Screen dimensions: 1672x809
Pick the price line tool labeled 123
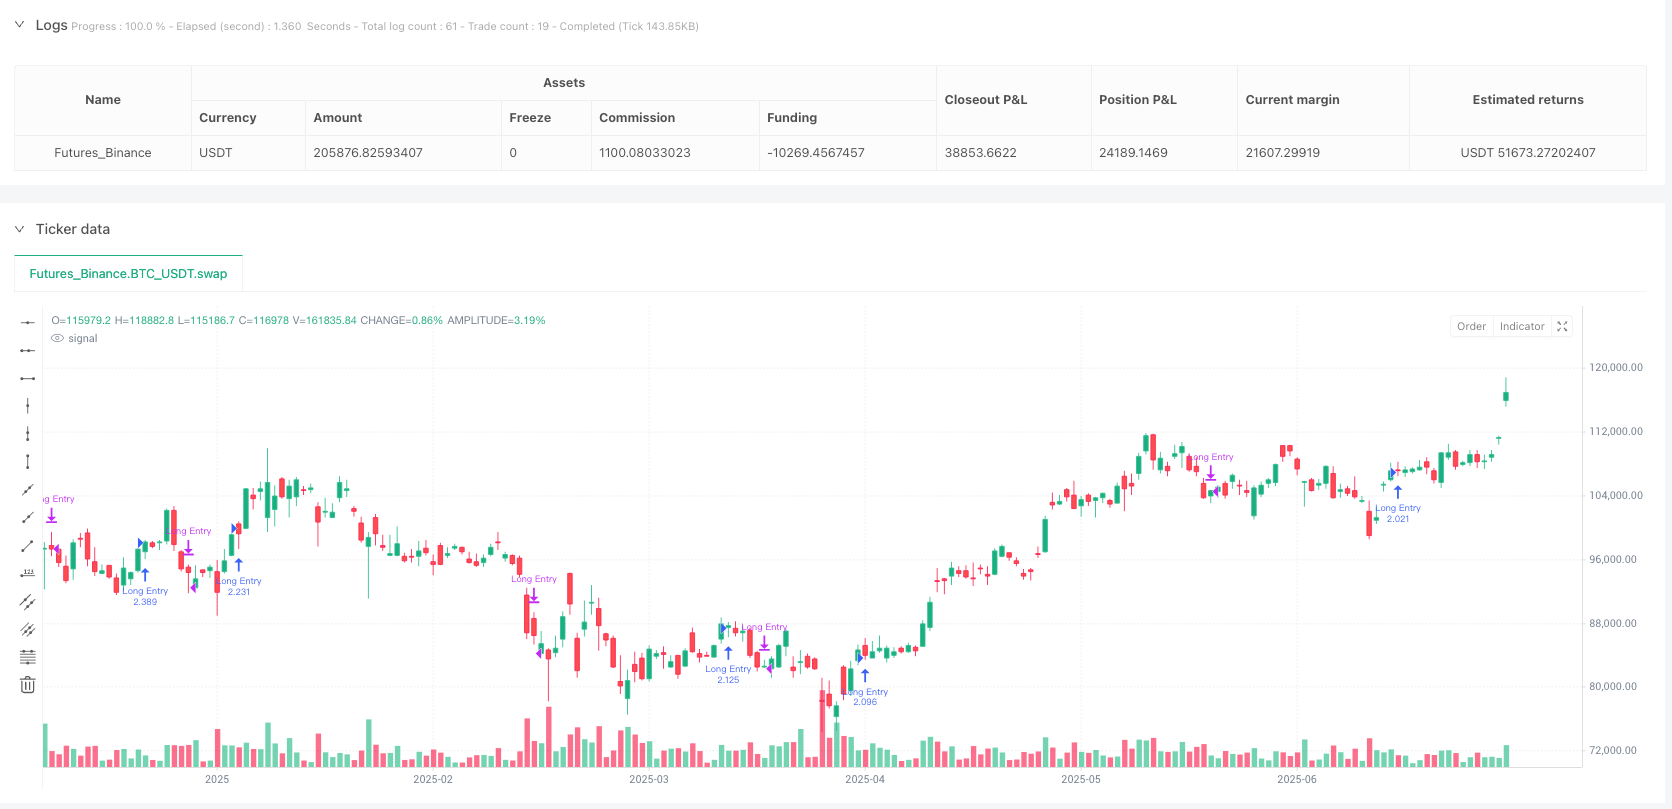click(28, 574)
